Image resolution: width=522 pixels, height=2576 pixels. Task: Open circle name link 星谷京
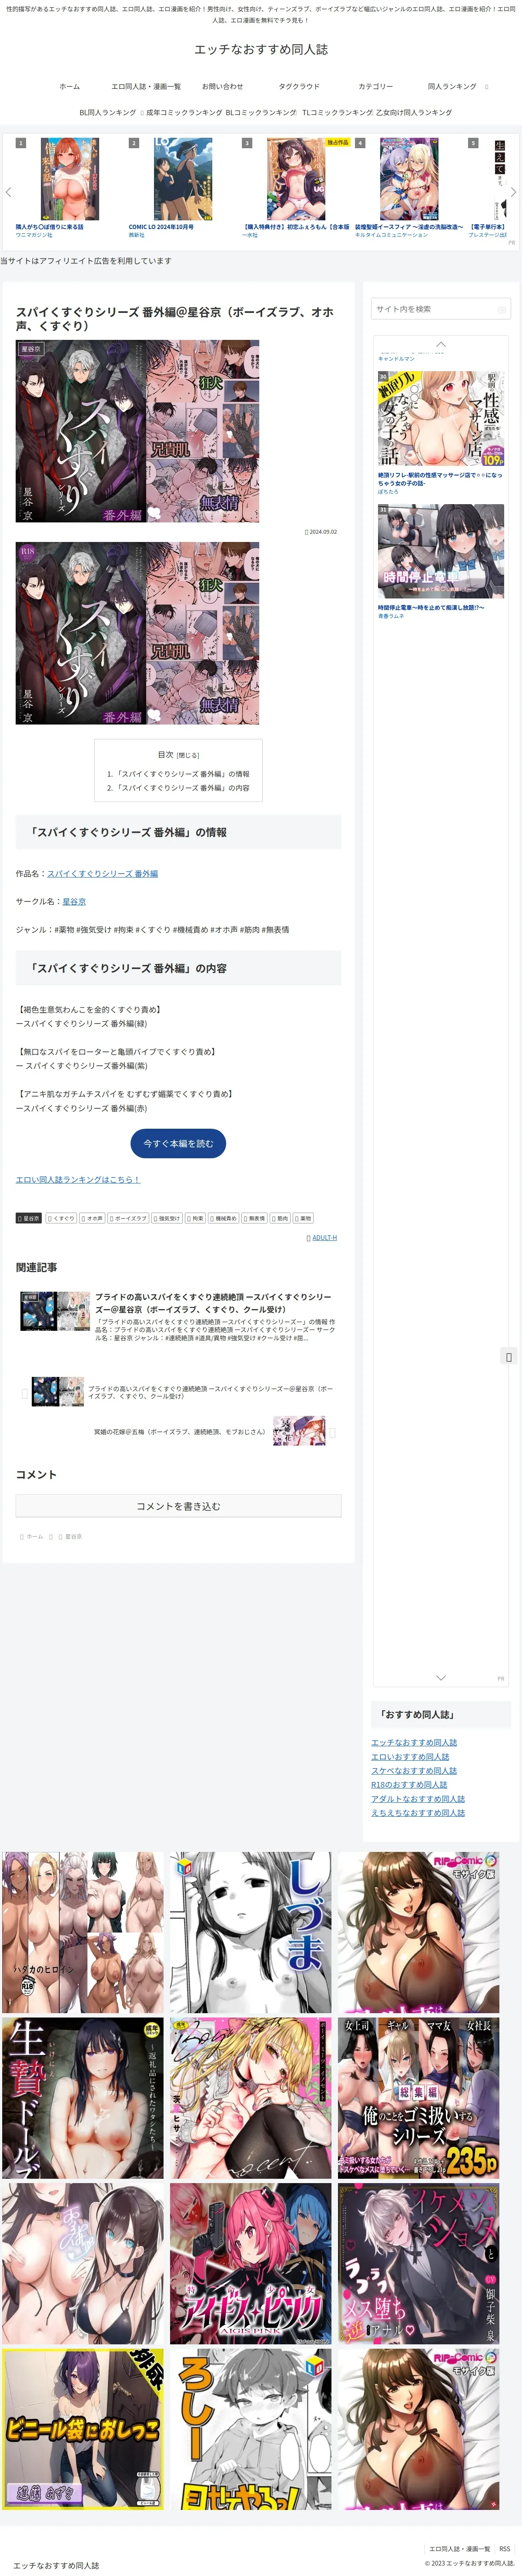74,901
